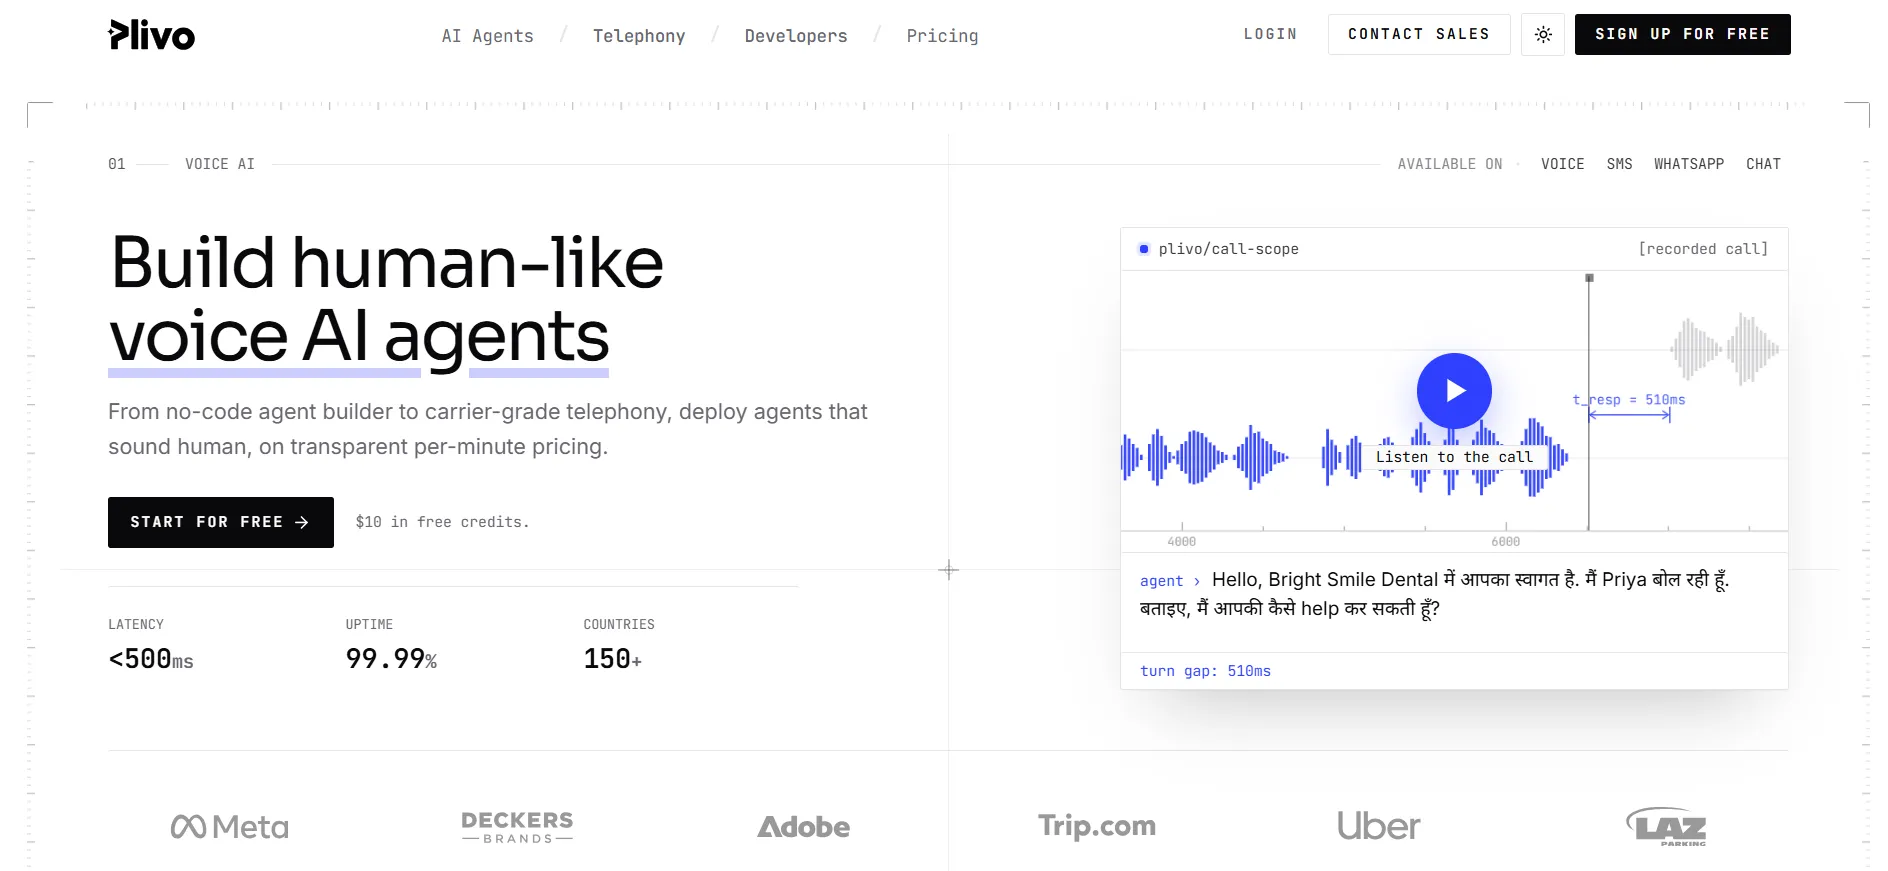
Task: Click the Deckers Brands logo
Action: (x=517, y=827)
